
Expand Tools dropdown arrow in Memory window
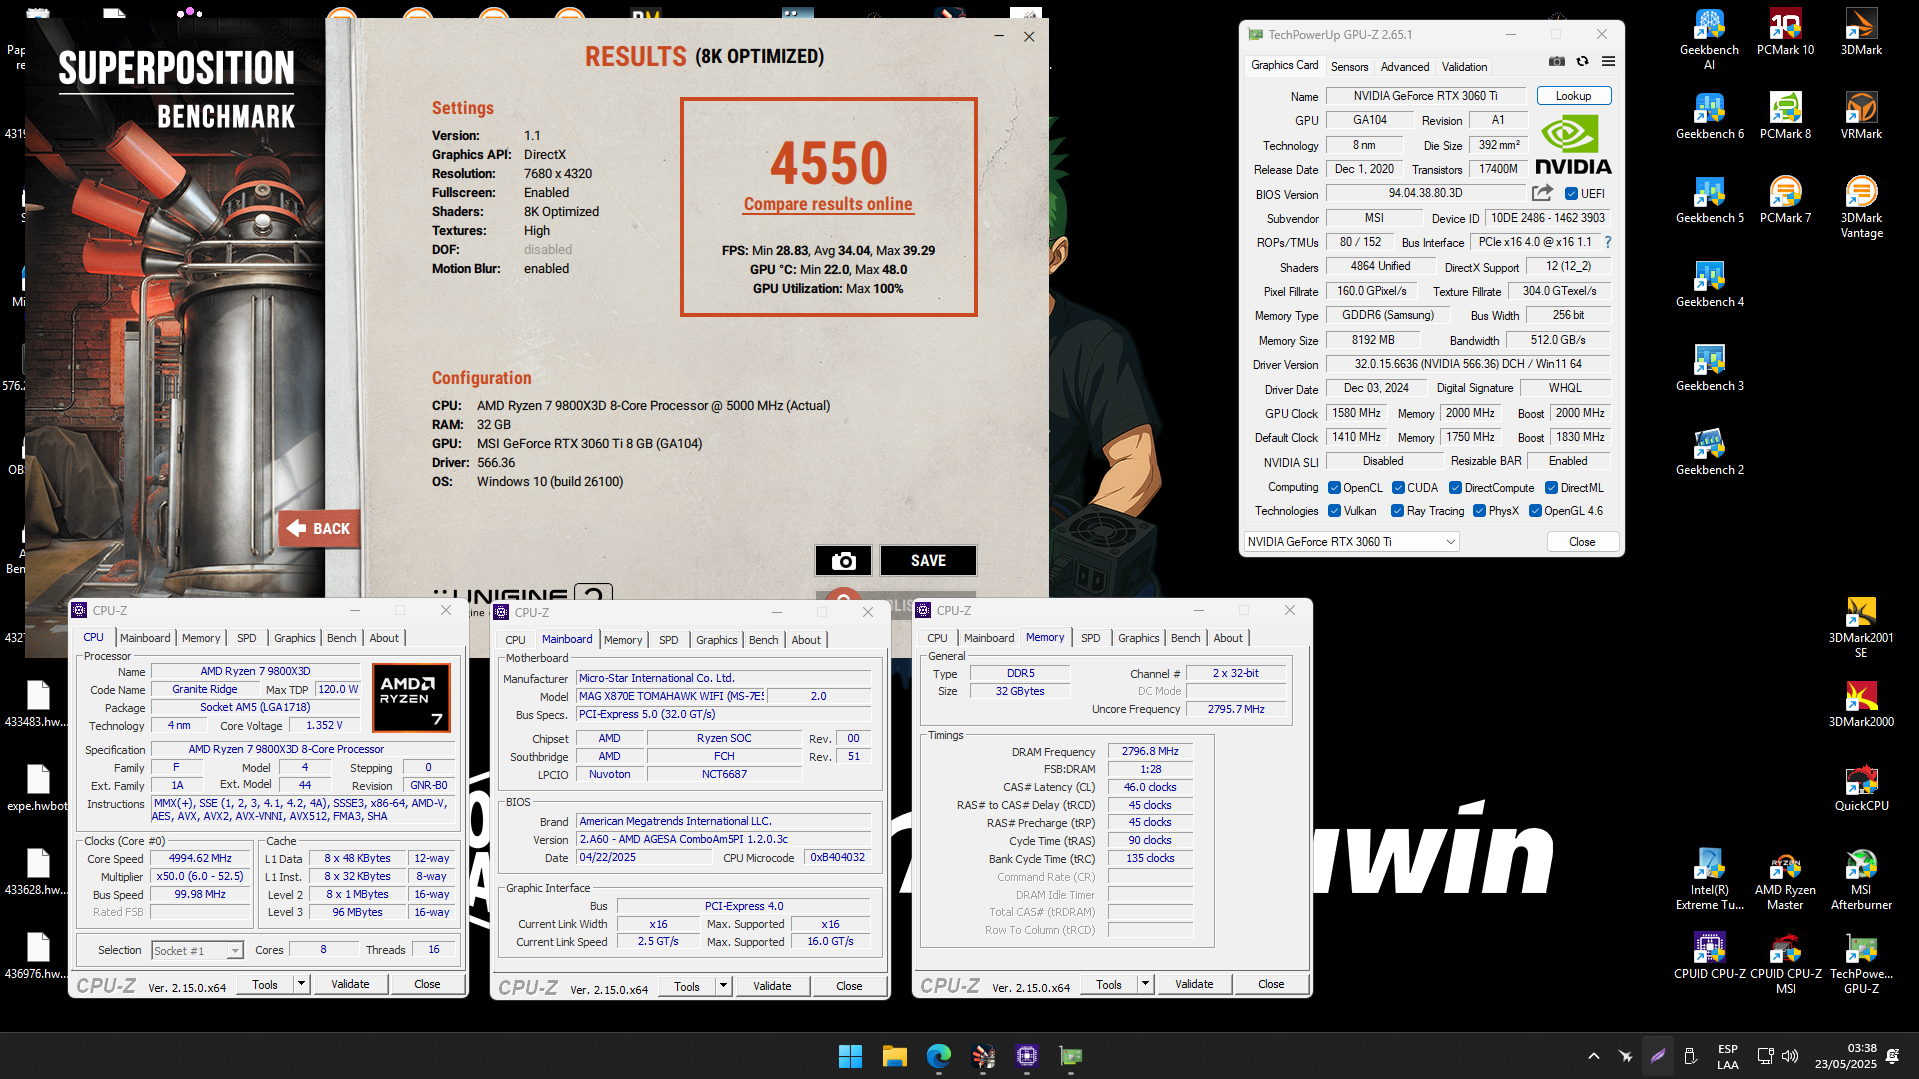click(x=1144, y=984)
